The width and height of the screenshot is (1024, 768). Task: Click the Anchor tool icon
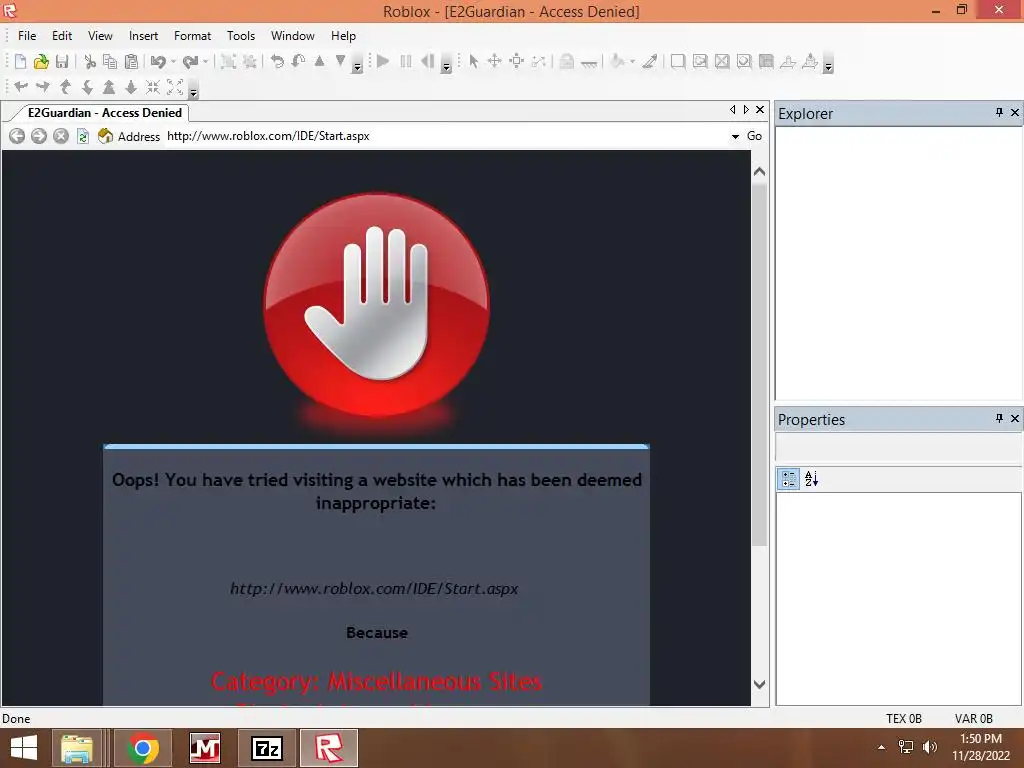pos(588,63)
